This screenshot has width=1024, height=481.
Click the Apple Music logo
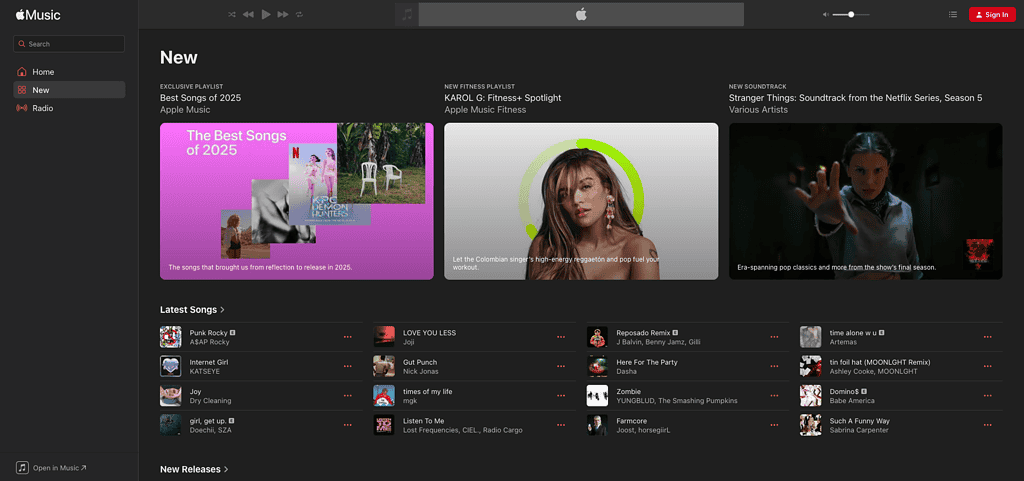pyautogui.click(x=38, y=14)
